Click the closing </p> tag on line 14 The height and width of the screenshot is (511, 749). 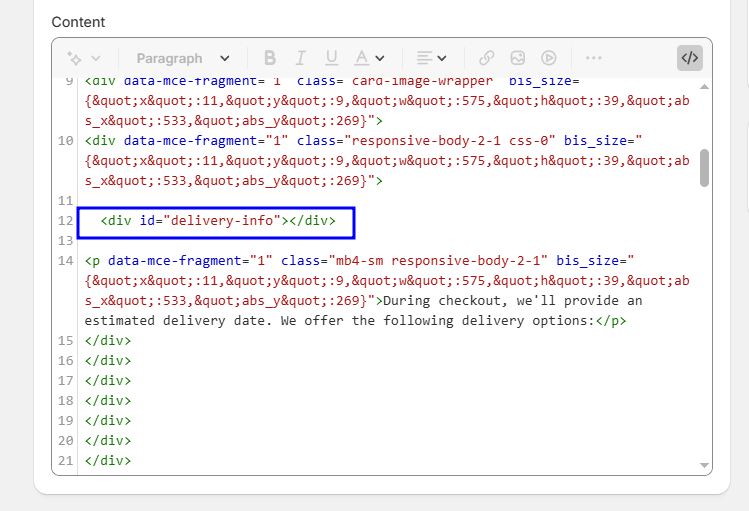pos(611,321)
